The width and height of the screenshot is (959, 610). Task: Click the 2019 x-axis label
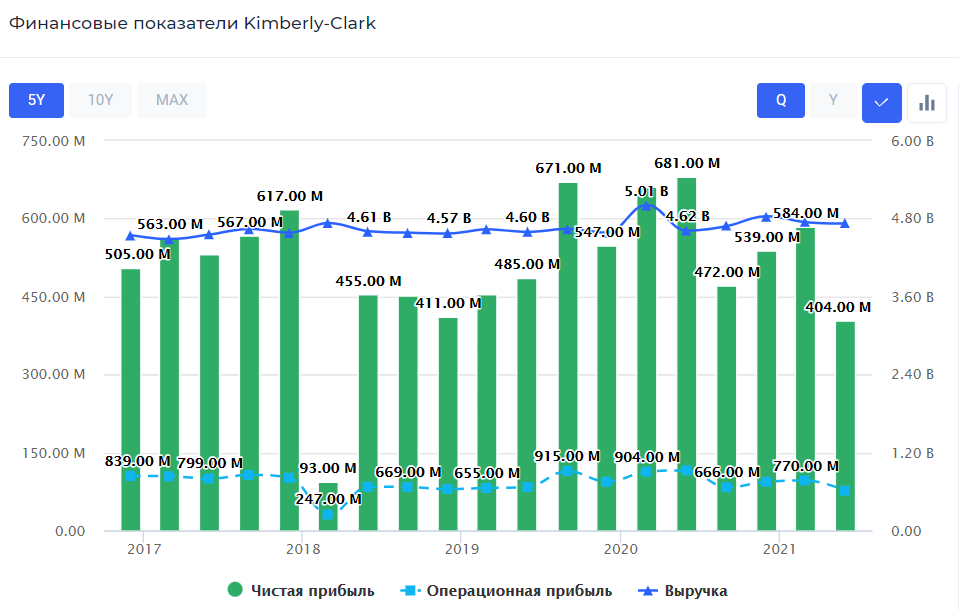(462, 549)
